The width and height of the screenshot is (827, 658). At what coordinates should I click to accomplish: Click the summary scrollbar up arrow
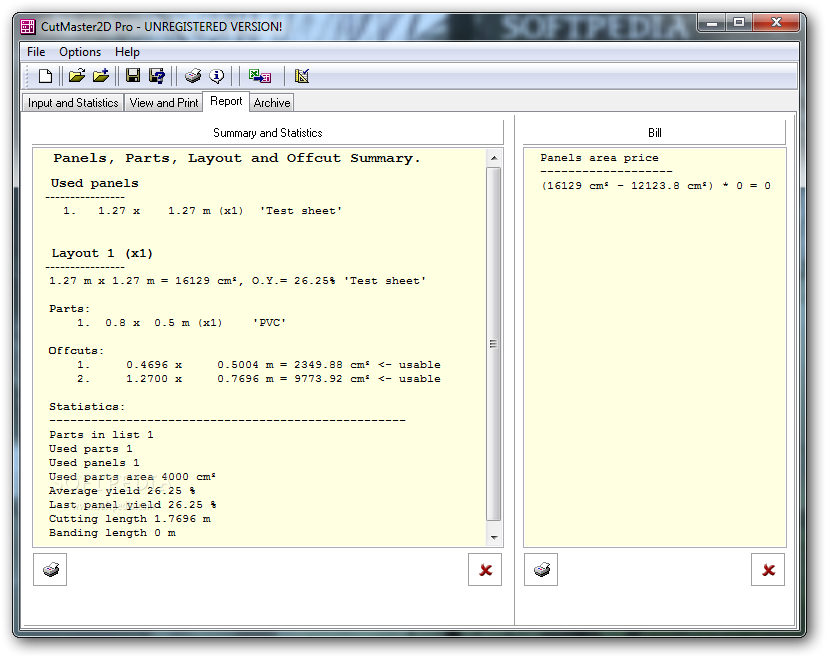point(494,158)
